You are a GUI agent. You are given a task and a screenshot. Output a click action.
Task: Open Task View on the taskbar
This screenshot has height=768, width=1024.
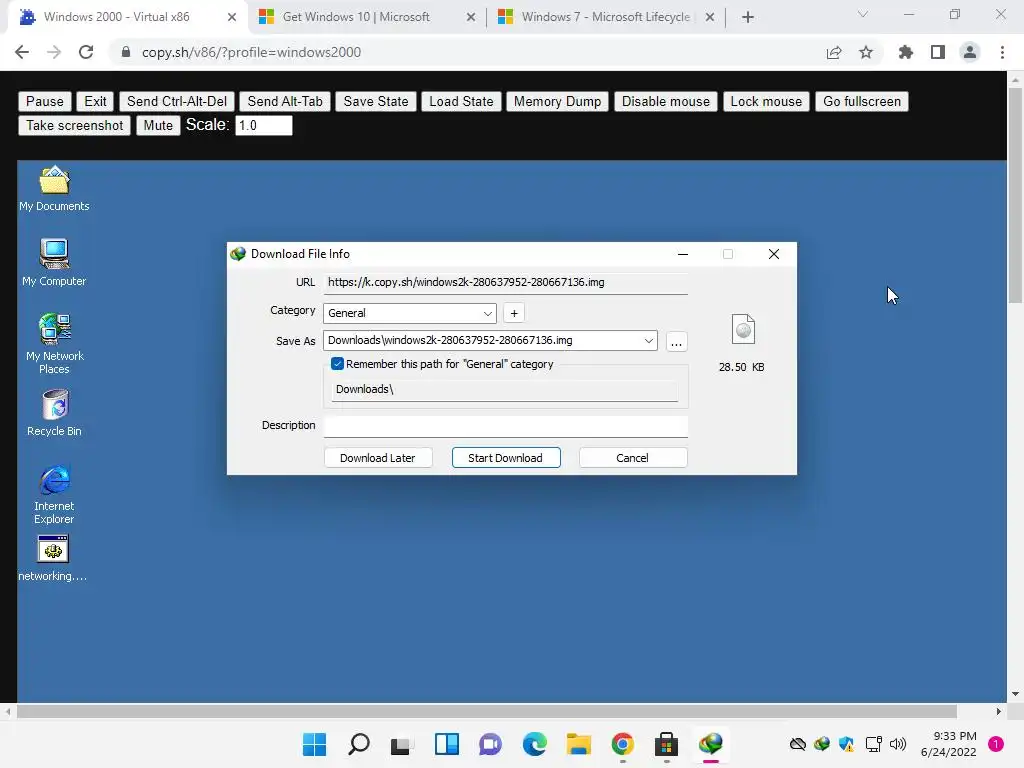pos(402,744)
